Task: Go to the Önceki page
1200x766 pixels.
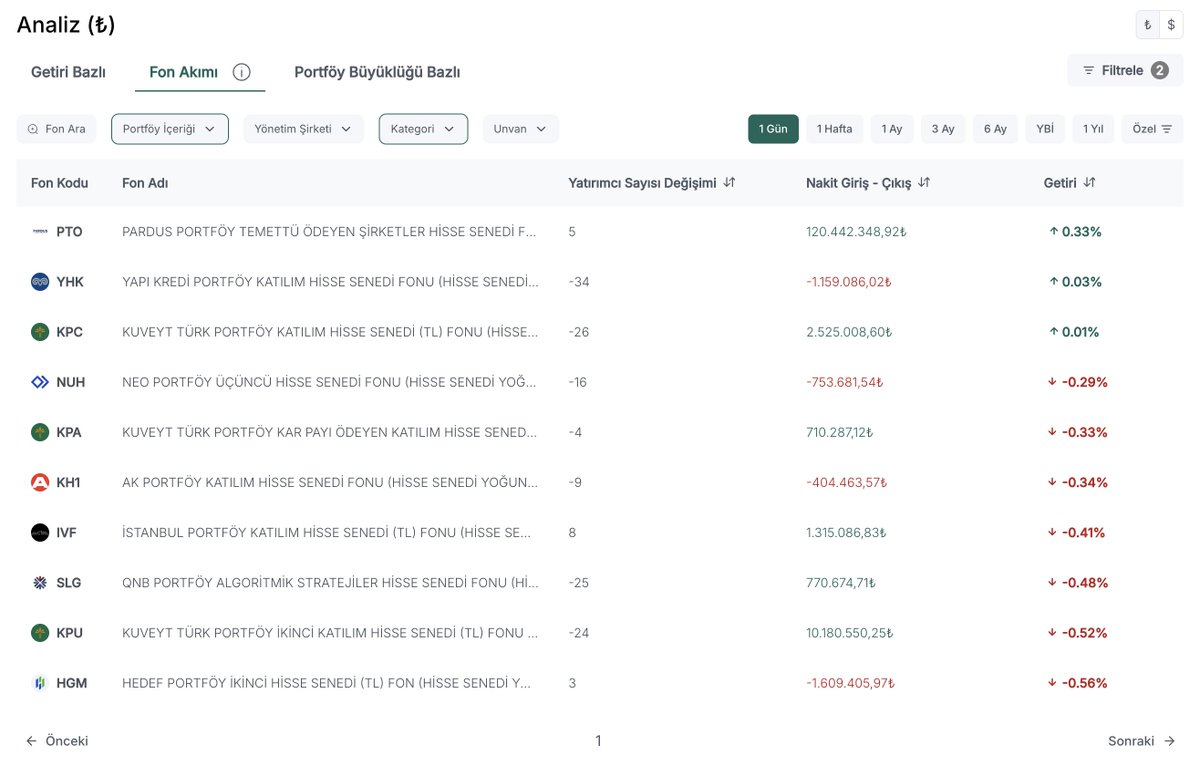Action: (x=57, y=741)
